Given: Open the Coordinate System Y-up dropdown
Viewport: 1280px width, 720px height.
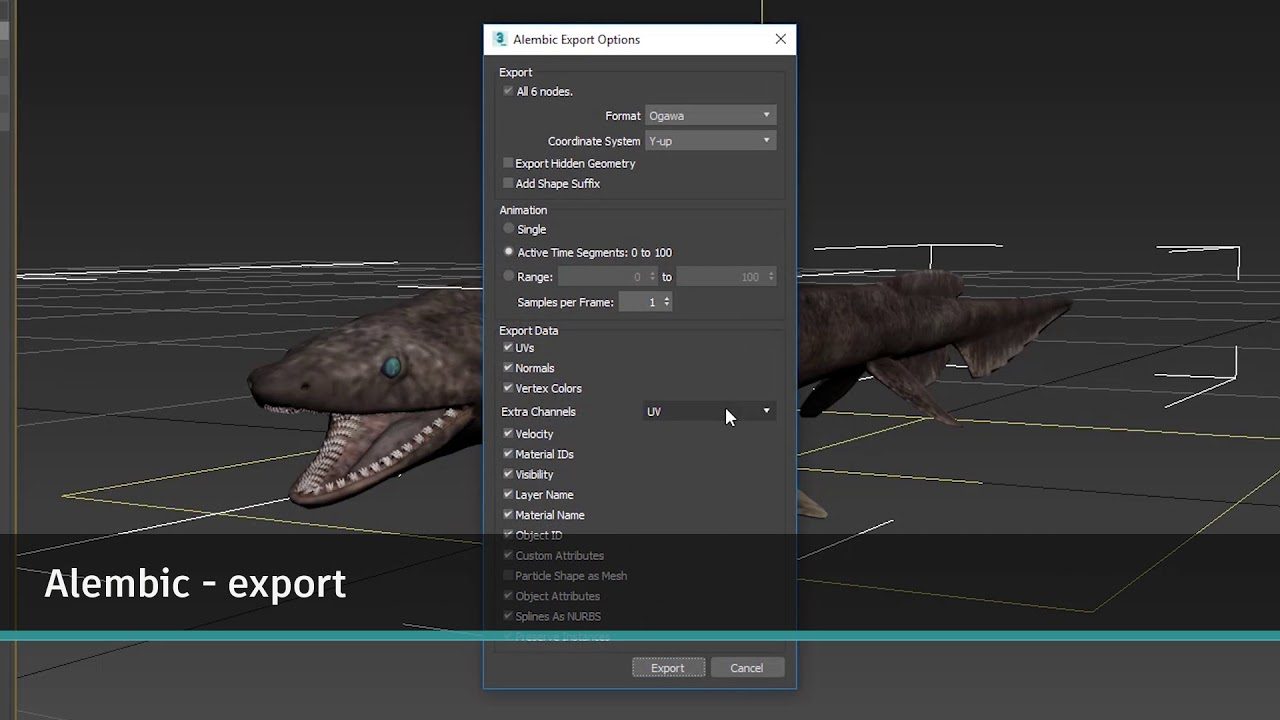Looking at the screenshot, I should [x=710, y=141].
